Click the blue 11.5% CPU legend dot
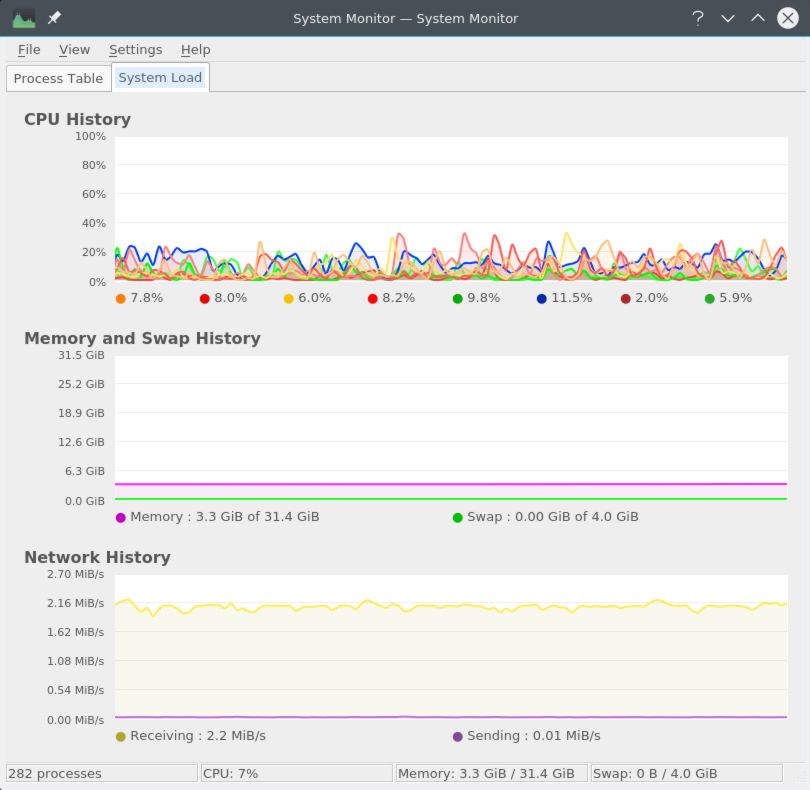This screenshot has width=810, height=790. click(x=541, y=299)
